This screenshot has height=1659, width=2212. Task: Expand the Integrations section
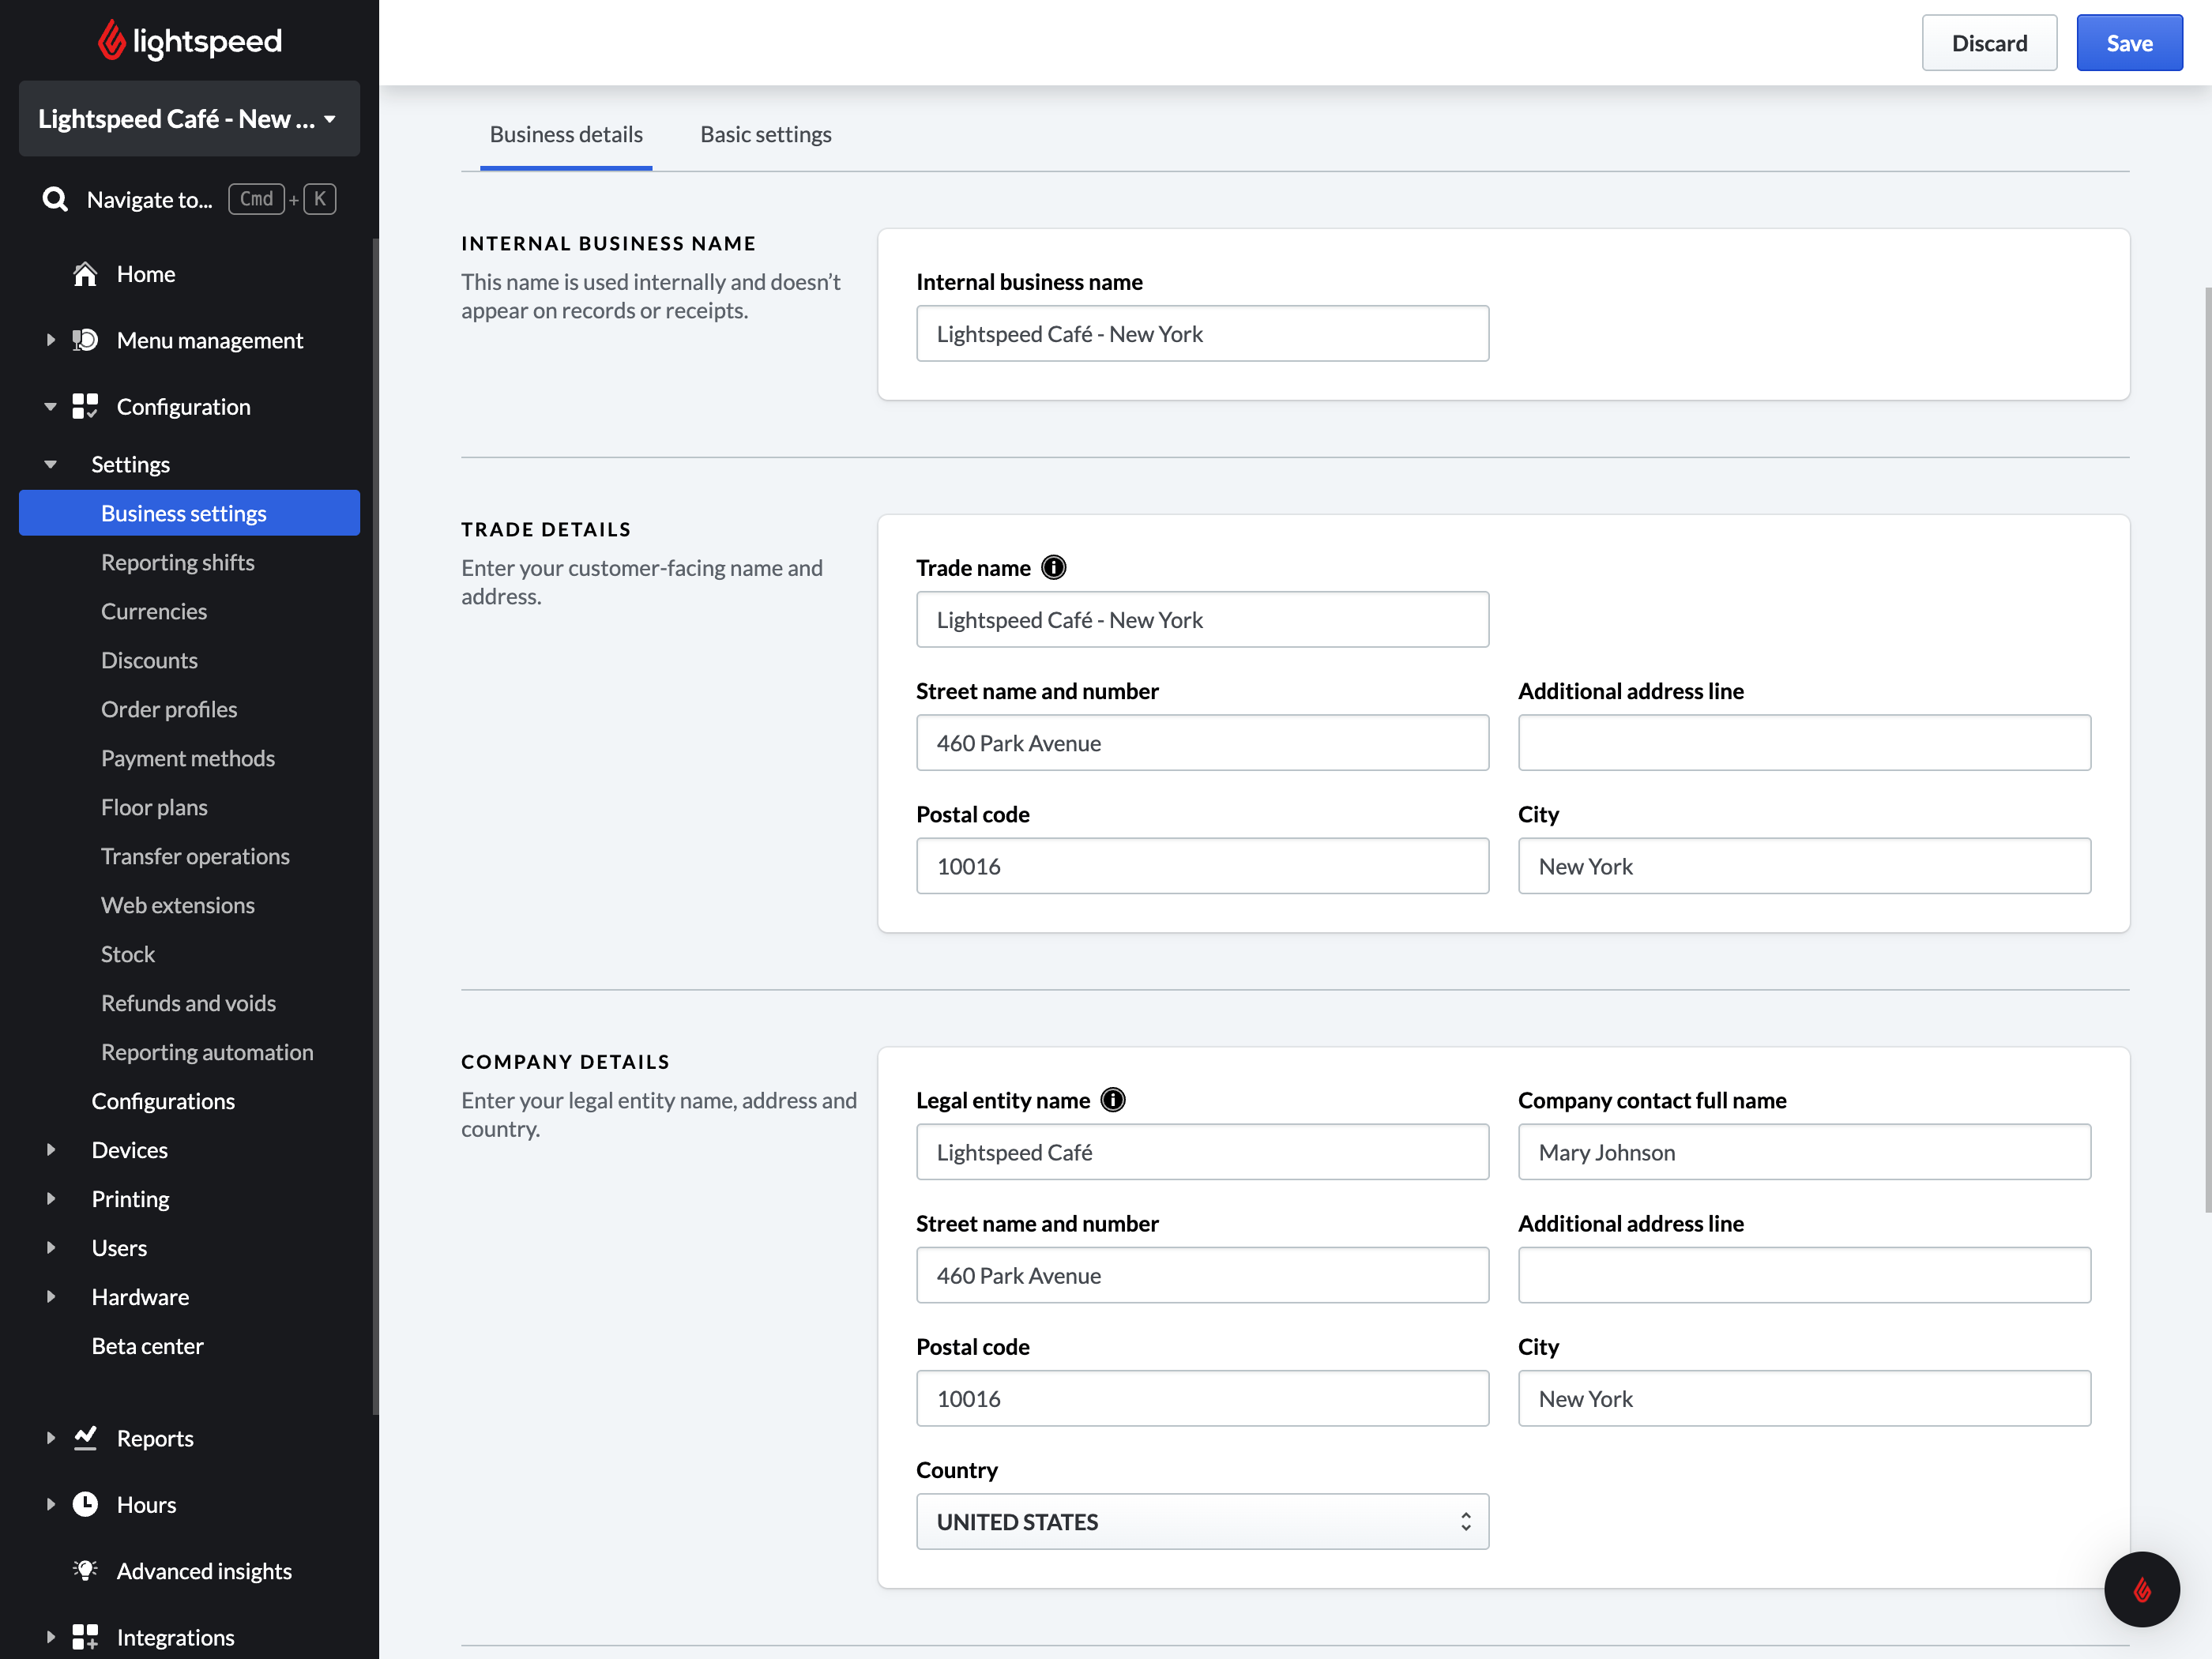[x=51, y=1637]
